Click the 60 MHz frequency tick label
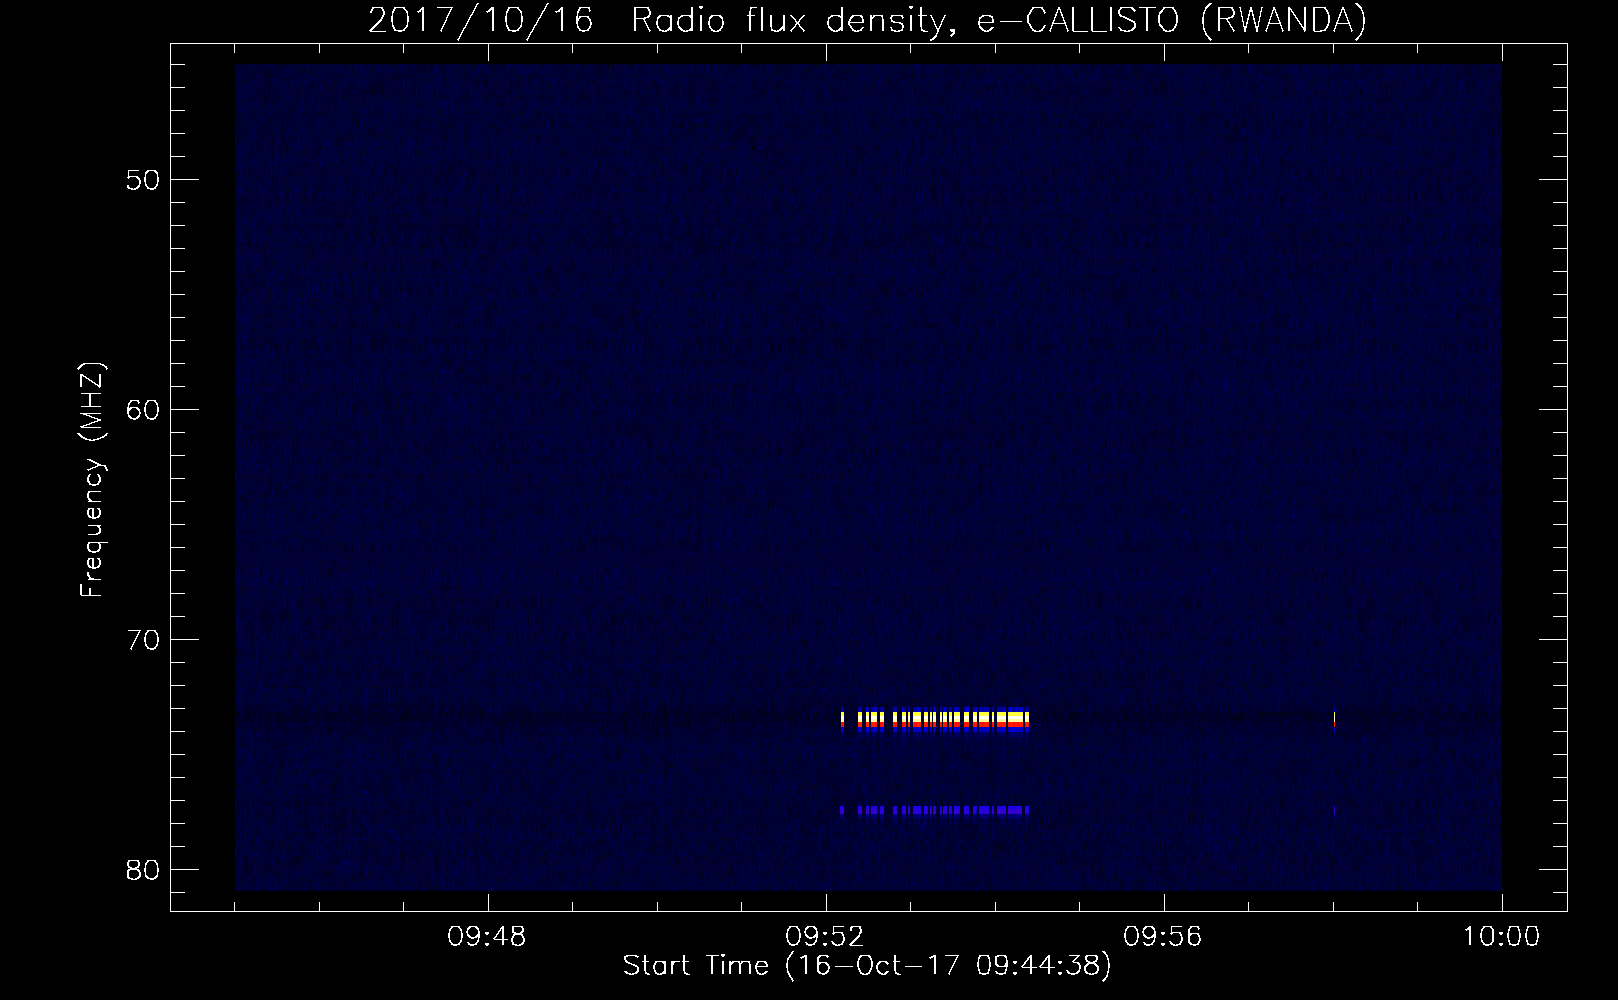The height and width of the screenshot is (1000, 1618). click(143, 410)
